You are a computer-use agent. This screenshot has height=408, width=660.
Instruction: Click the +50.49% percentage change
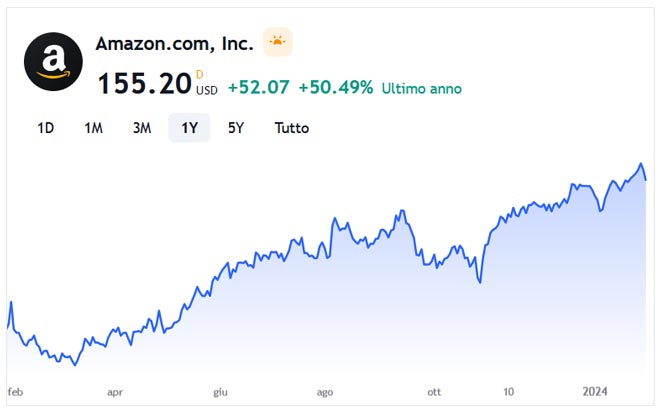pos(335,87)
